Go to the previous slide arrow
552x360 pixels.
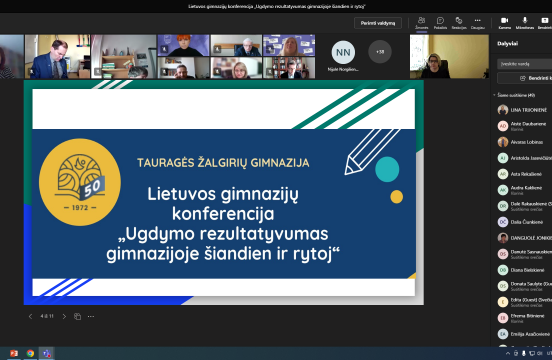(x=30, y=316)
